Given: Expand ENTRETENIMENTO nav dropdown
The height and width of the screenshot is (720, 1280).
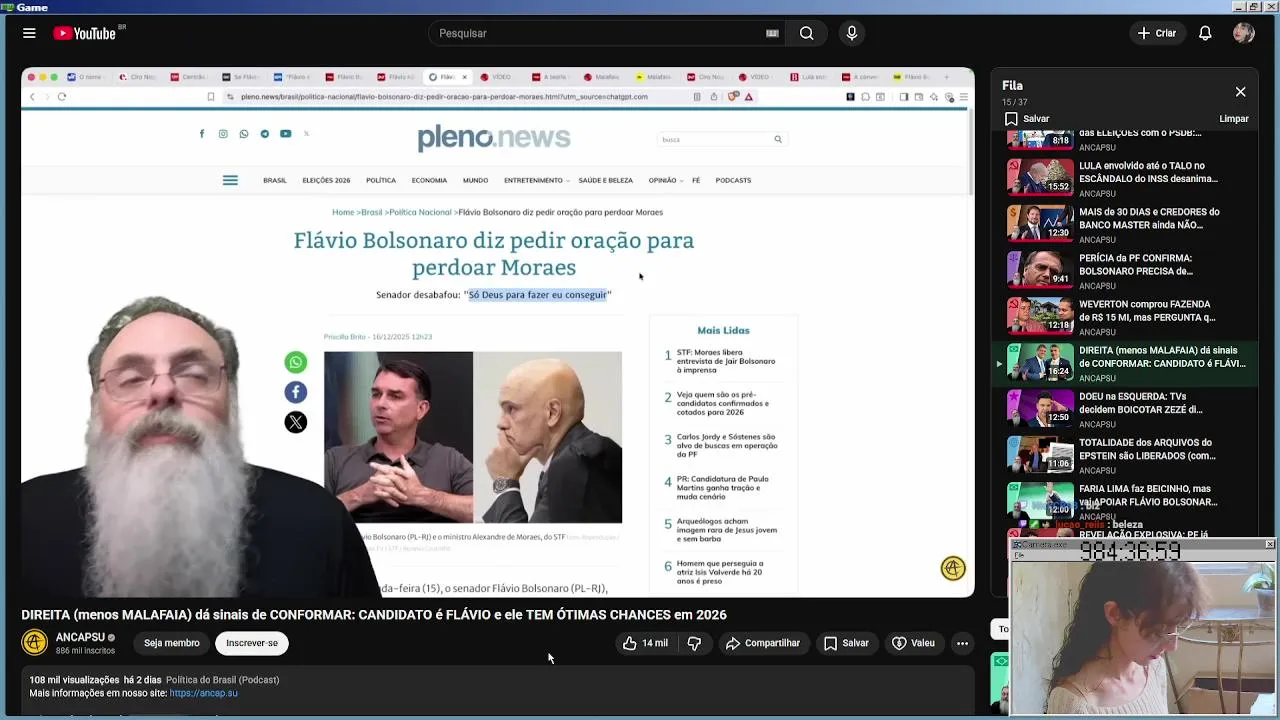Looking at the screenshot, I should (x=536, y=180).
